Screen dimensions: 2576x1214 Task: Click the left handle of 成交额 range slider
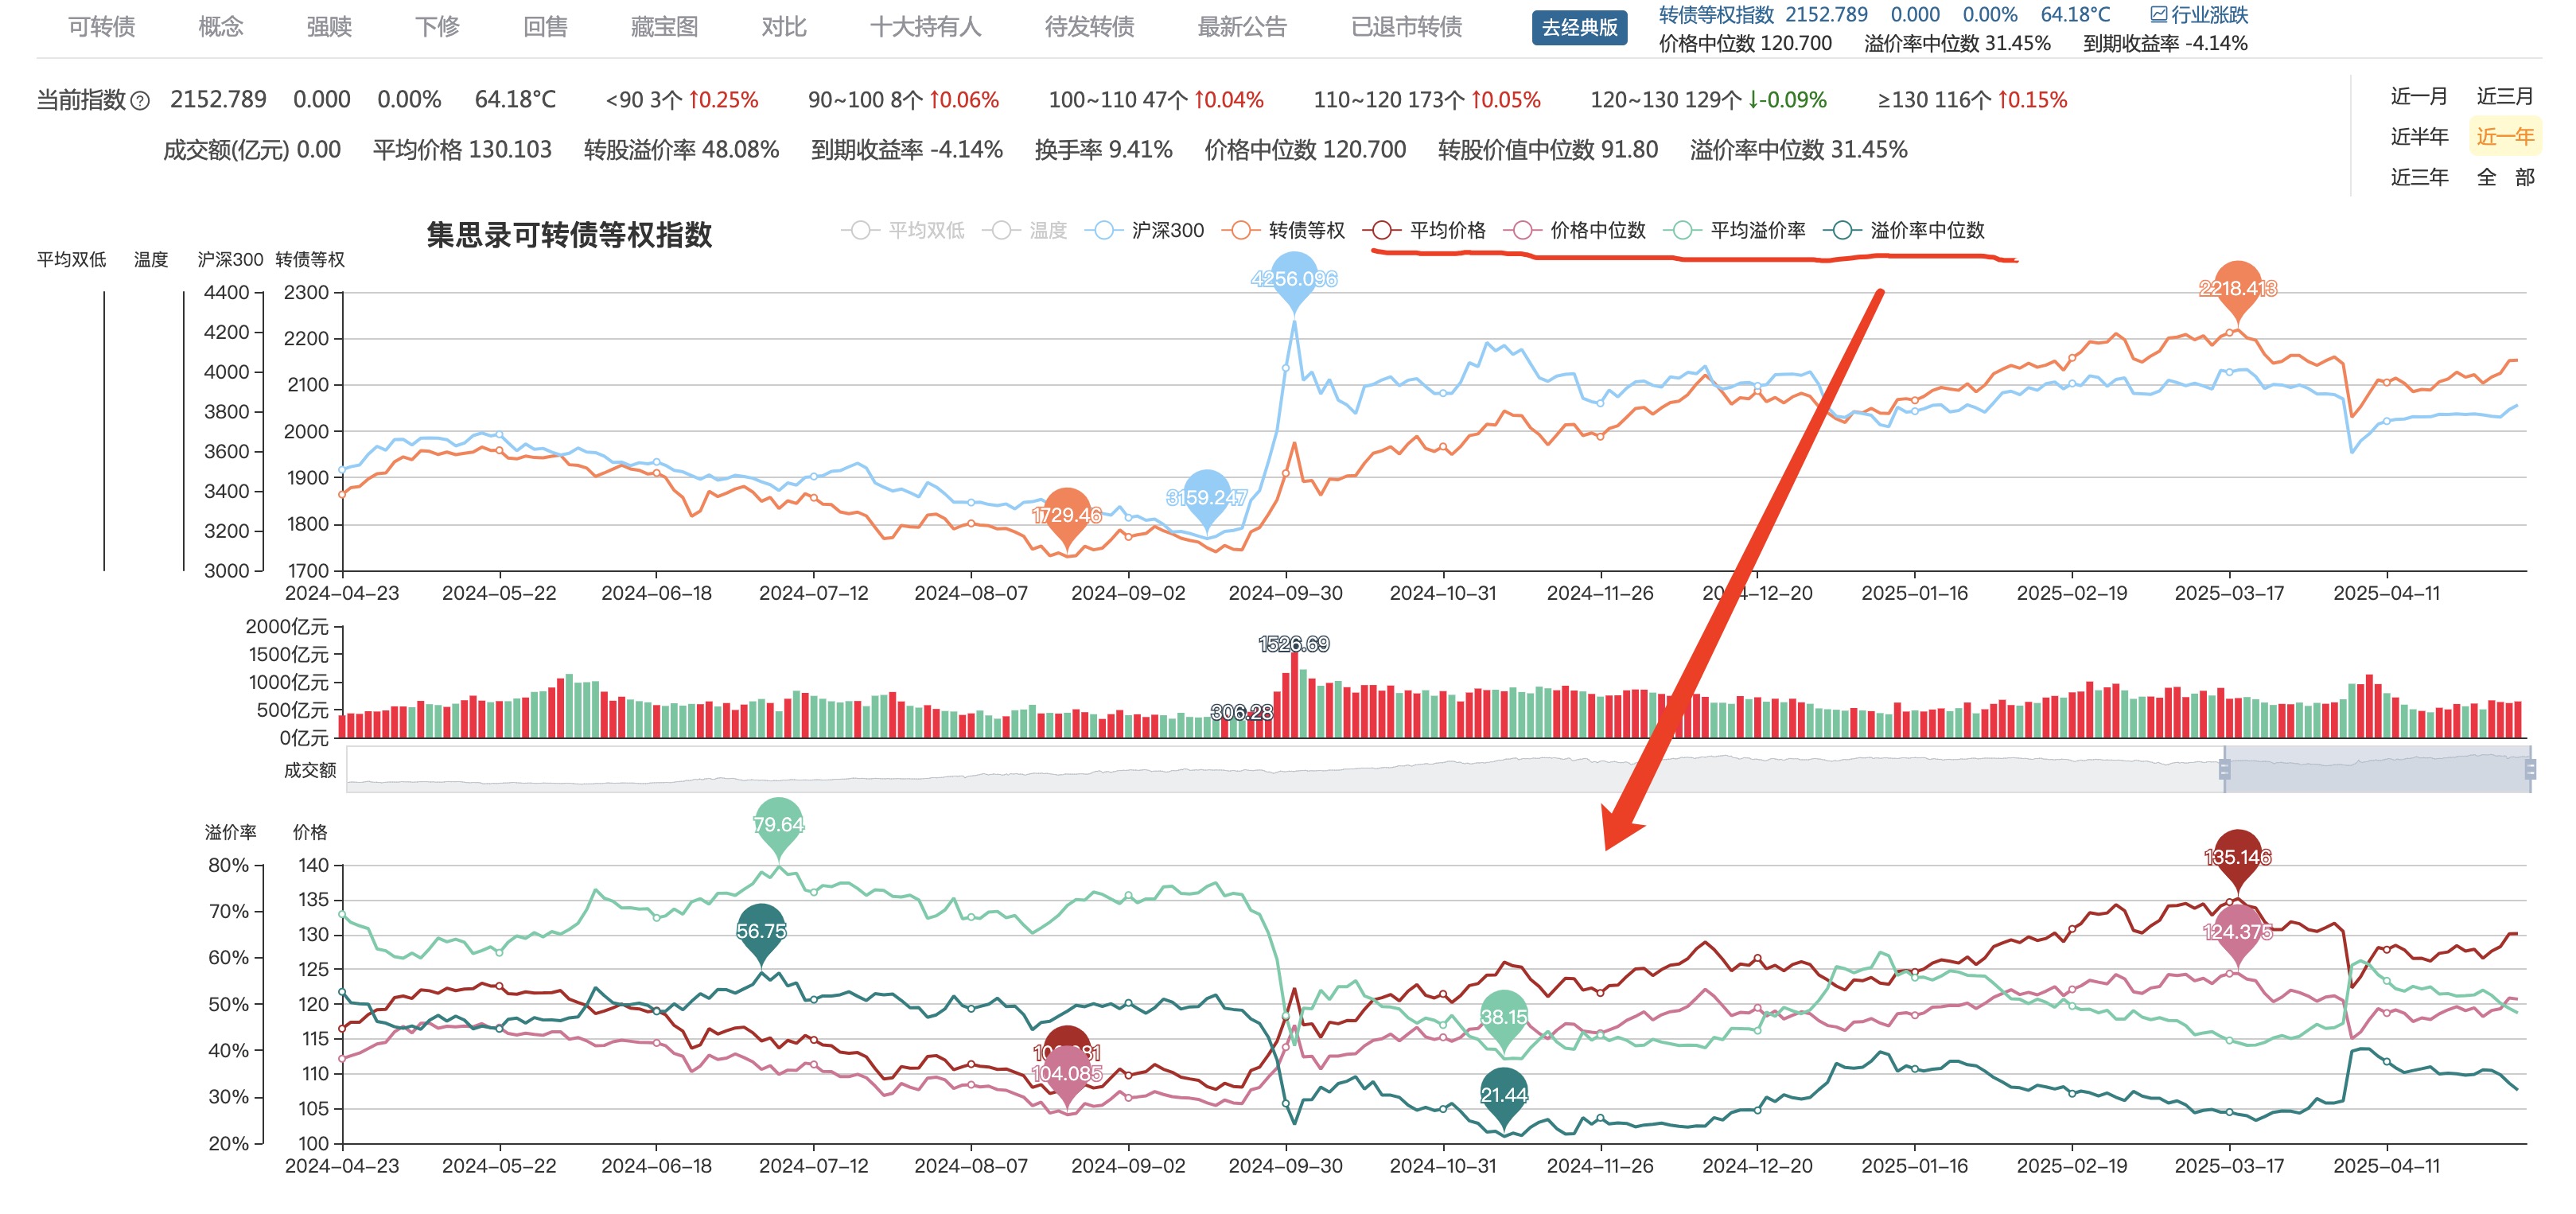coord(2224,769)
